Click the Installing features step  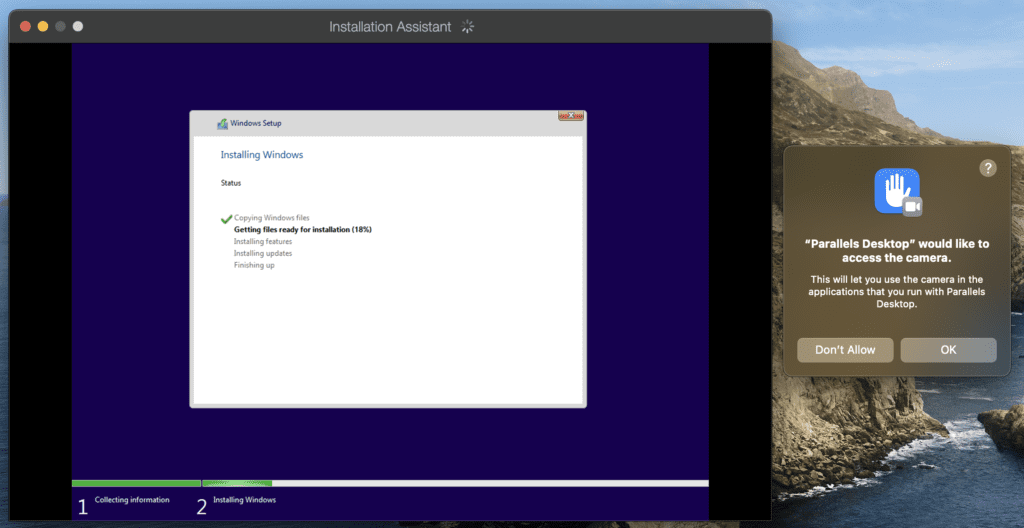263,241
